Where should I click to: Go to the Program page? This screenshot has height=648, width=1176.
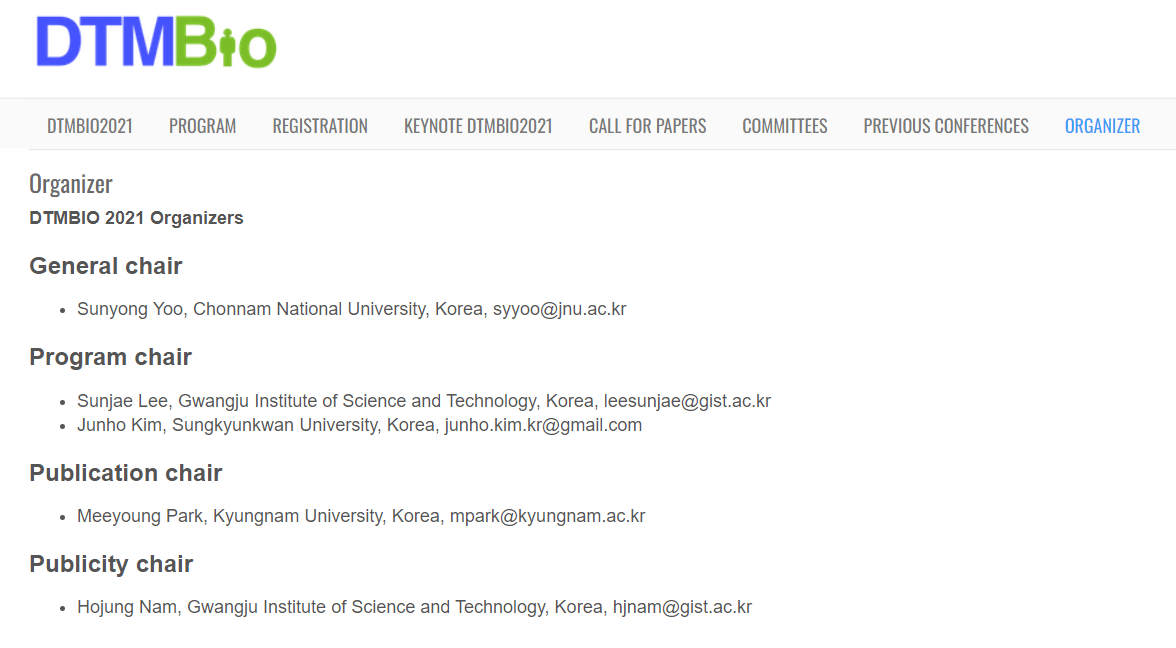(202, 125)
